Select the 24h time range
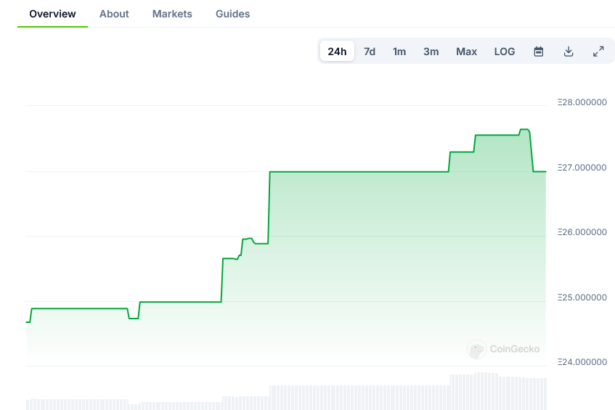Viewport: 615px width, 410px height. (337, 51)
